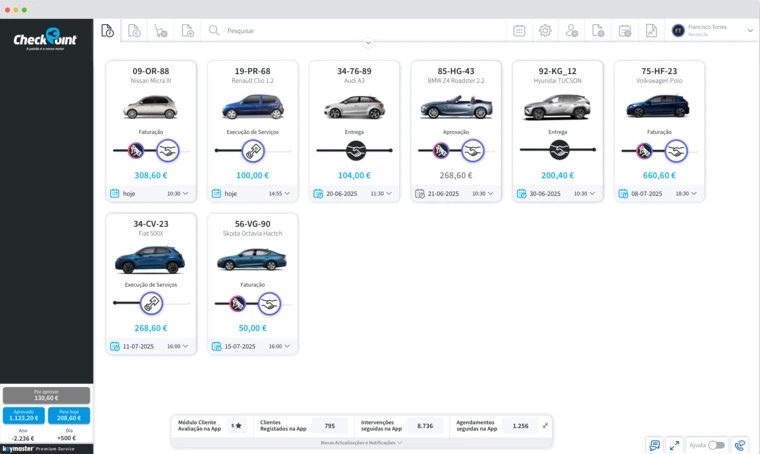Expand the Francisco Torres user dropdown
This screenshot has width=760, height=454.
(x=750, y=31)
